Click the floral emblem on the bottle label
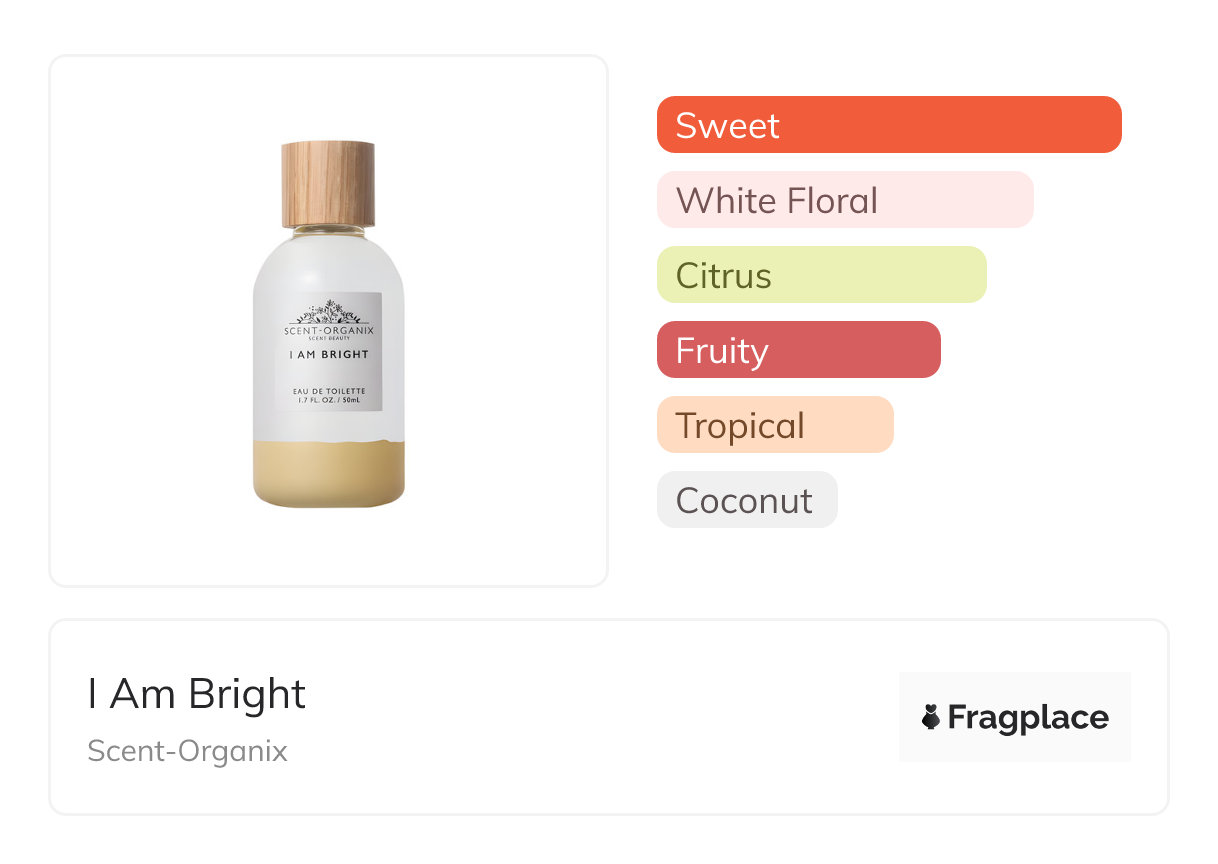1218x864 pixels. coord(328,313)
